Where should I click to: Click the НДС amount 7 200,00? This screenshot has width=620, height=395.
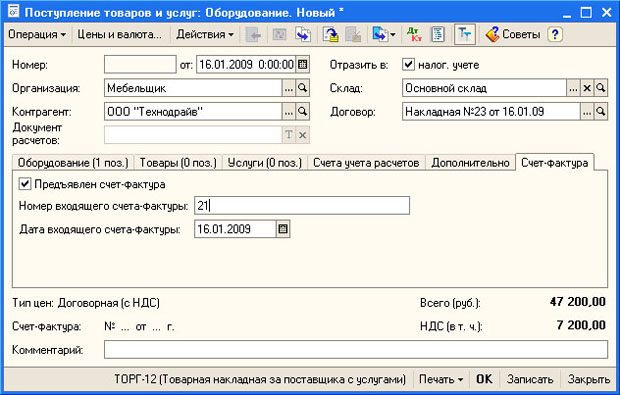(x=581, y=325)
